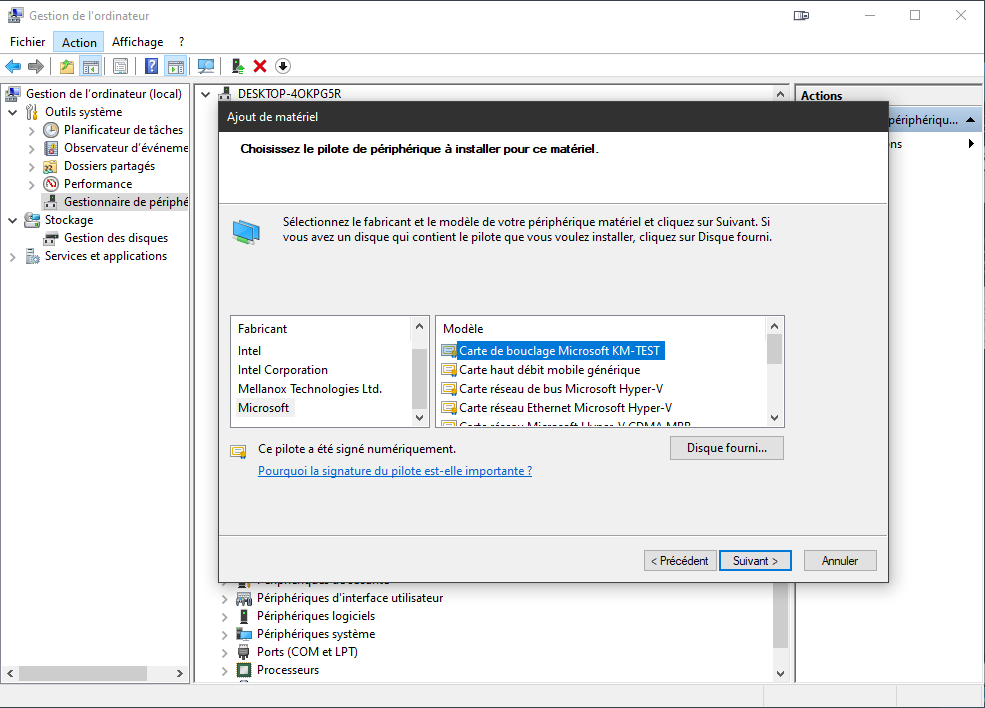Open the Action menu
The image size is (985, 708).
coord(79,42)
